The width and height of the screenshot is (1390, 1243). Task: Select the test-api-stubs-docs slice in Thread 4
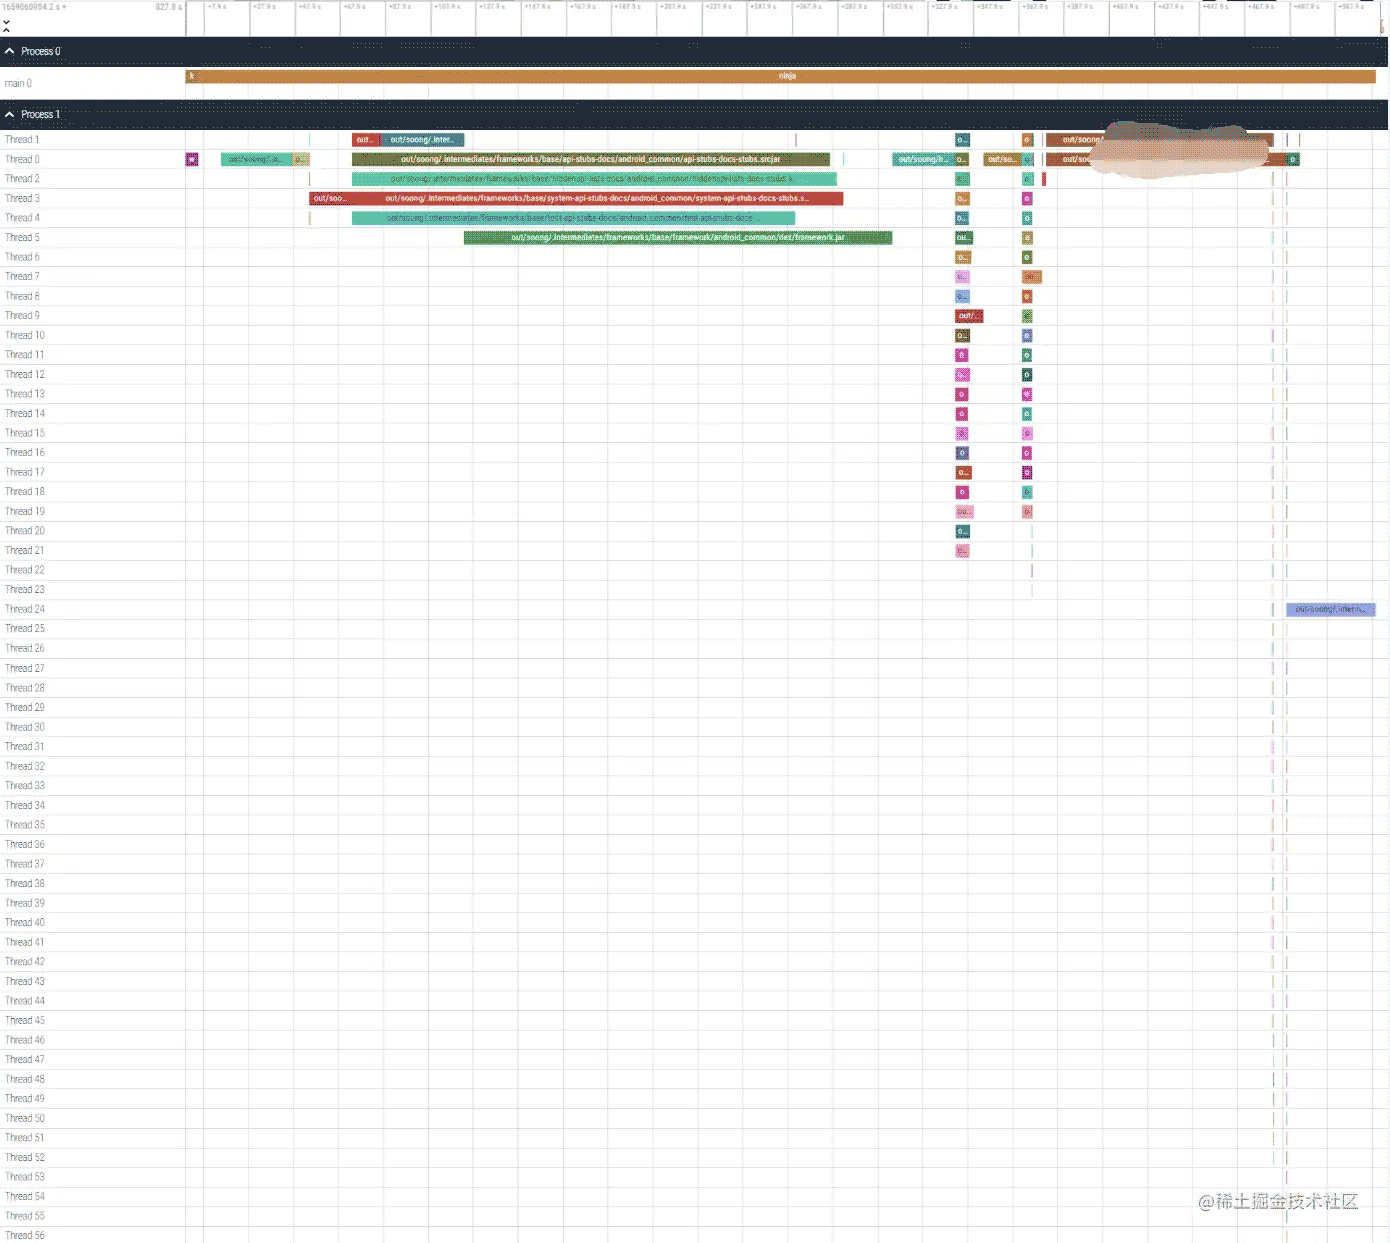point(573,218)
